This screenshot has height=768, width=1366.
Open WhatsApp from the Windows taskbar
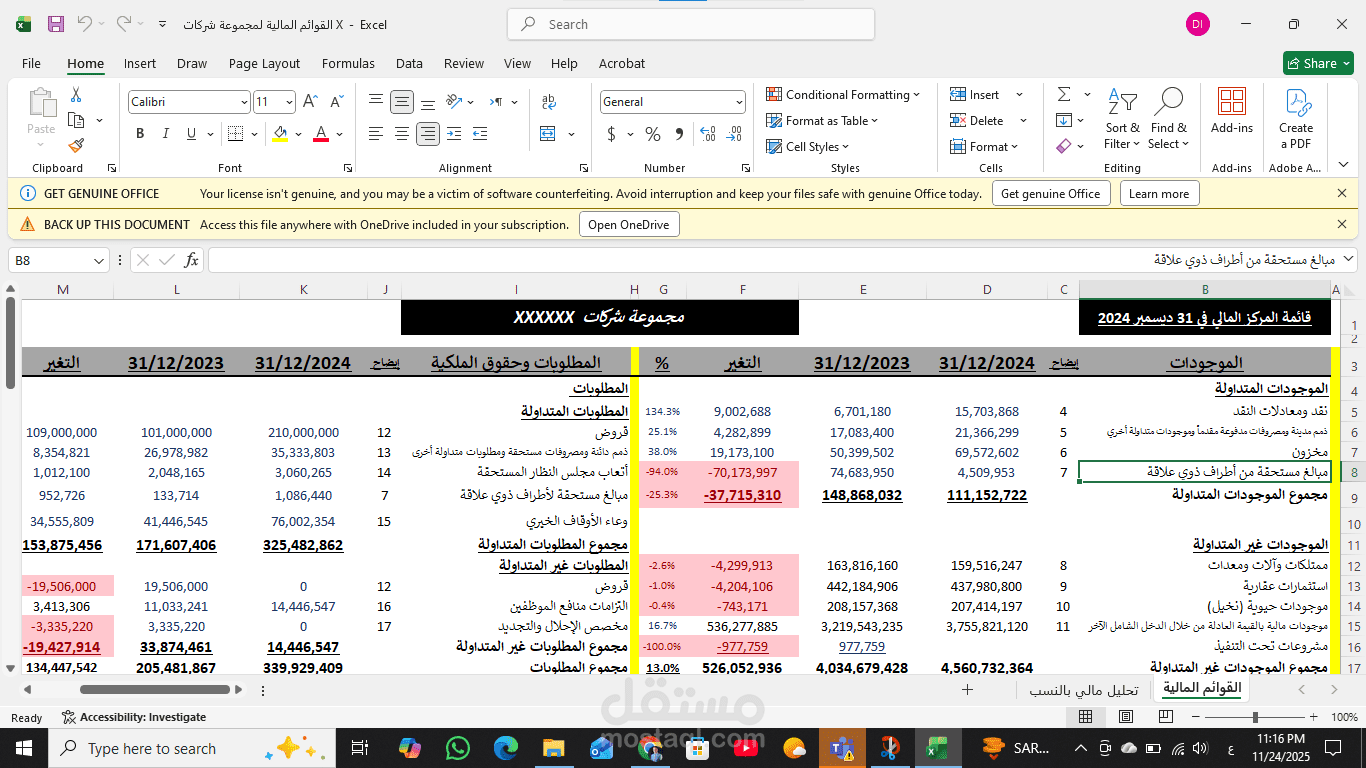(x=458, y=747)
